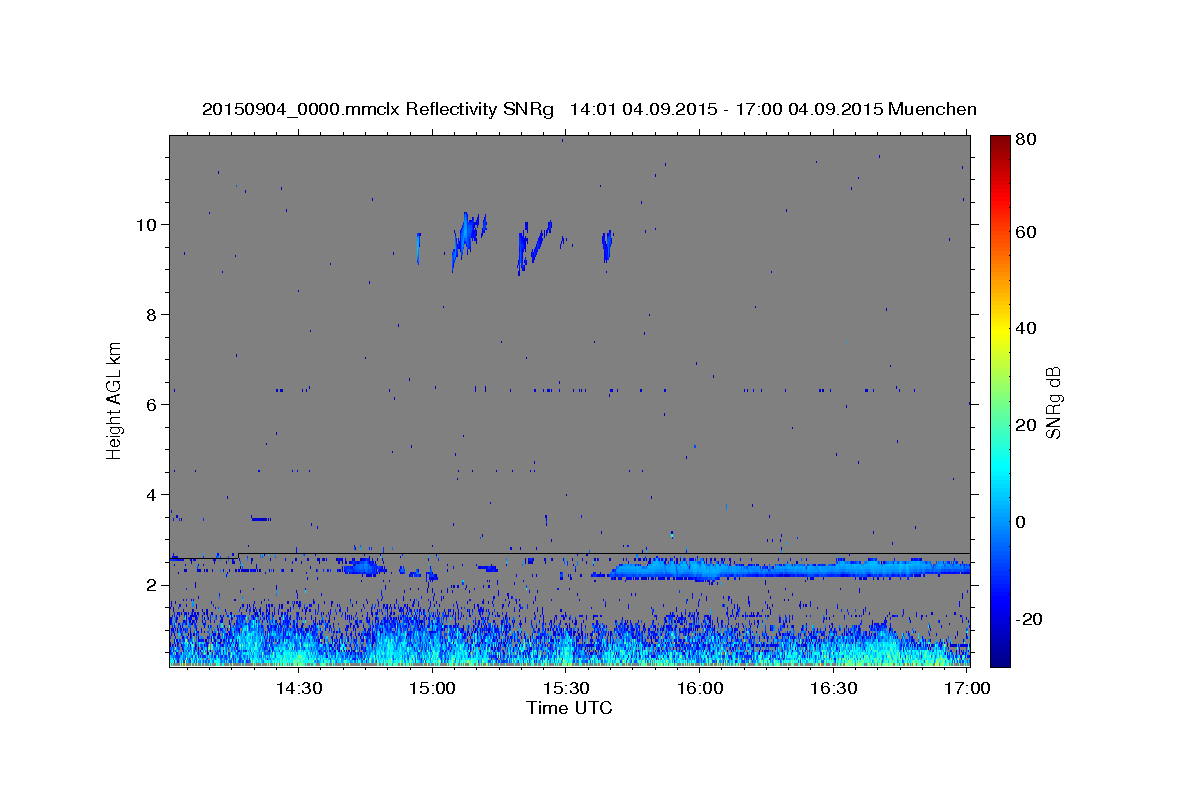Click the colorbar value 80
Image resolution: width=1200 pixels, height=800 pixels.
coord(1025,139)
